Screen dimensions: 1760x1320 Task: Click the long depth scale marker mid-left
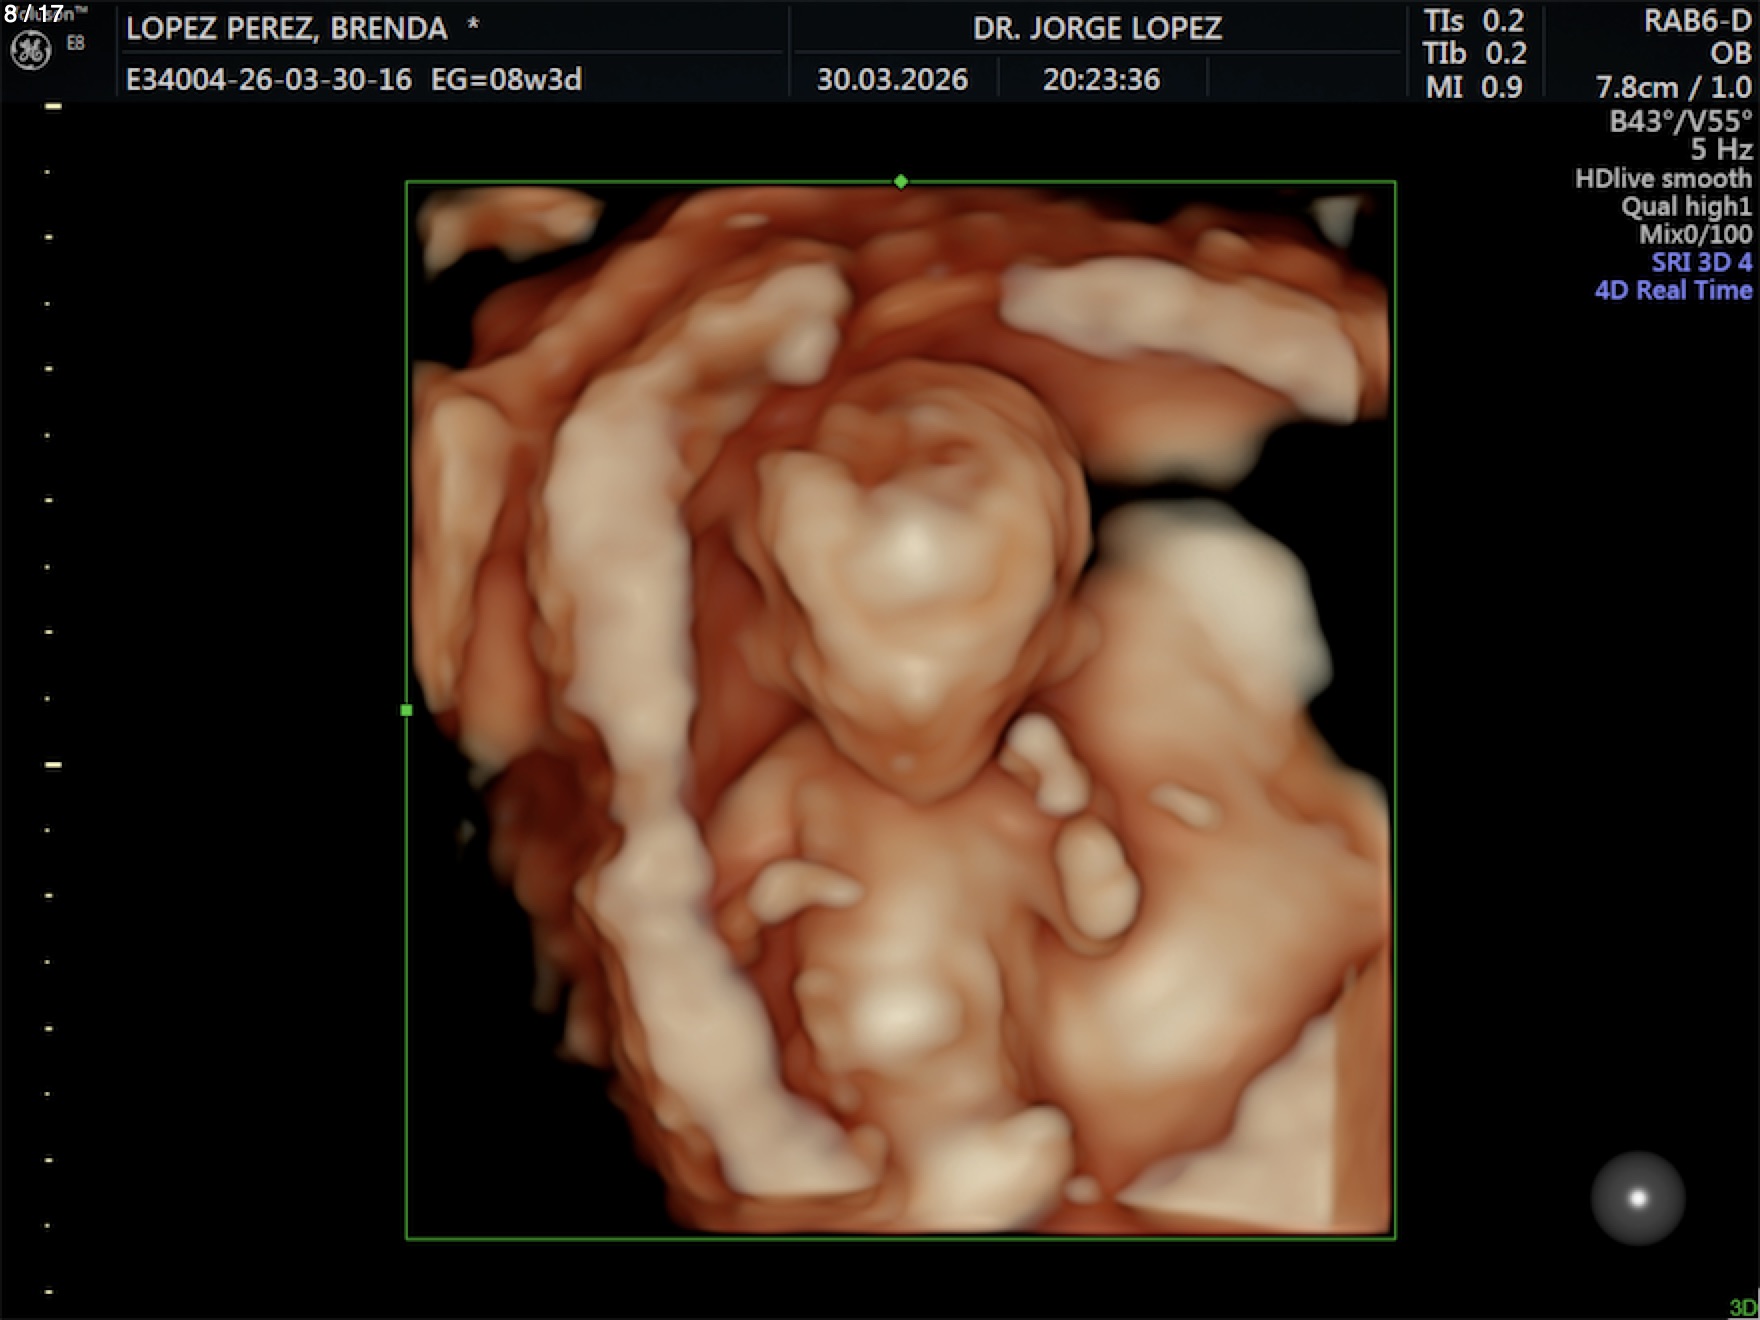[53, 765]
